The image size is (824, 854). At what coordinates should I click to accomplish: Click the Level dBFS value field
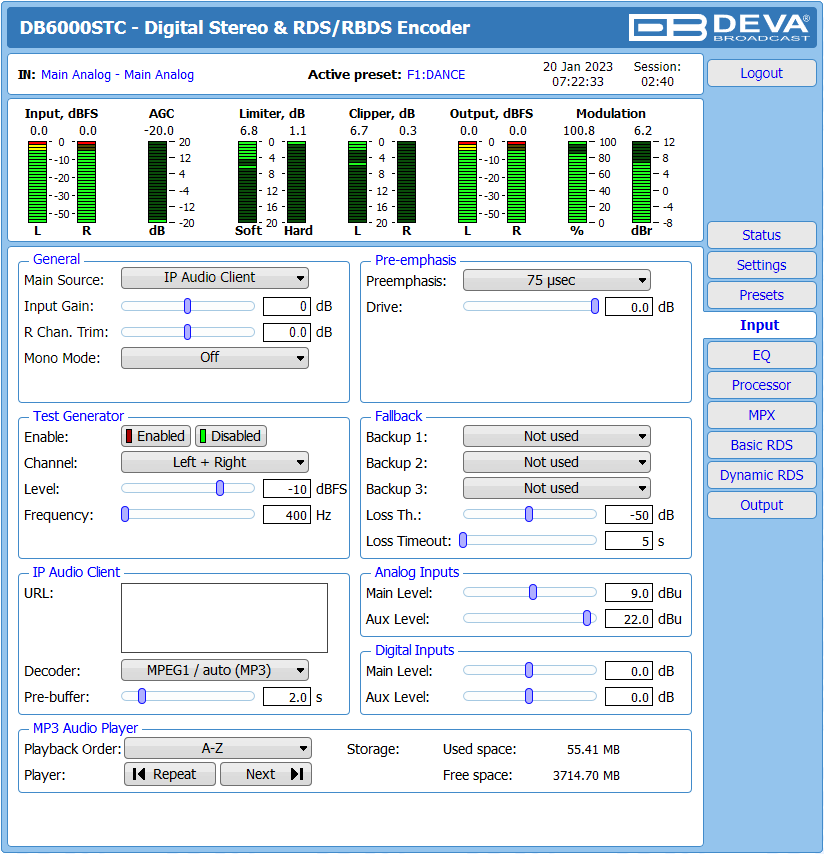point(287,490)
